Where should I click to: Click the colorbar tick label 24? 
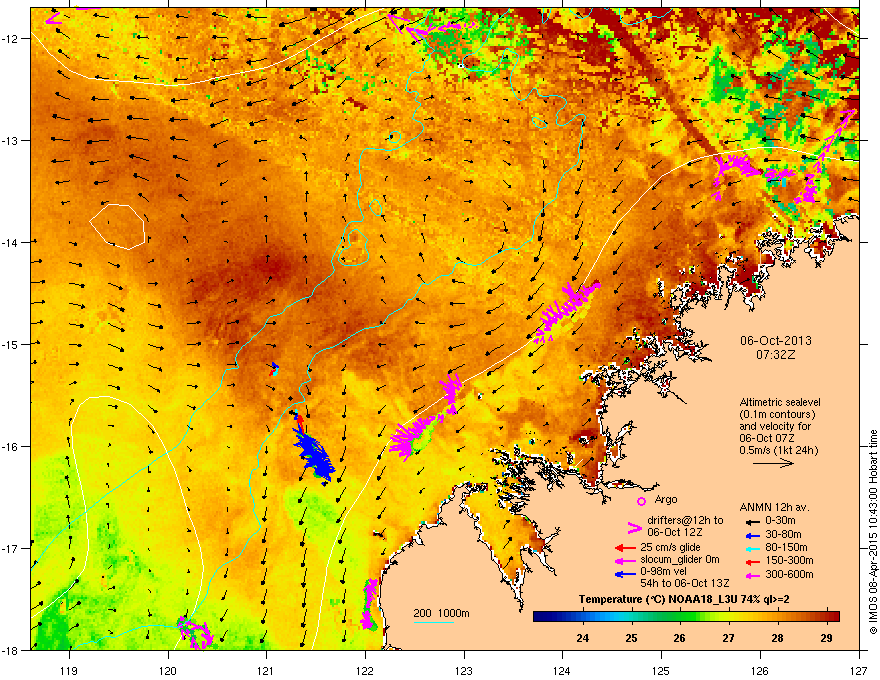(x=583, y=637)
